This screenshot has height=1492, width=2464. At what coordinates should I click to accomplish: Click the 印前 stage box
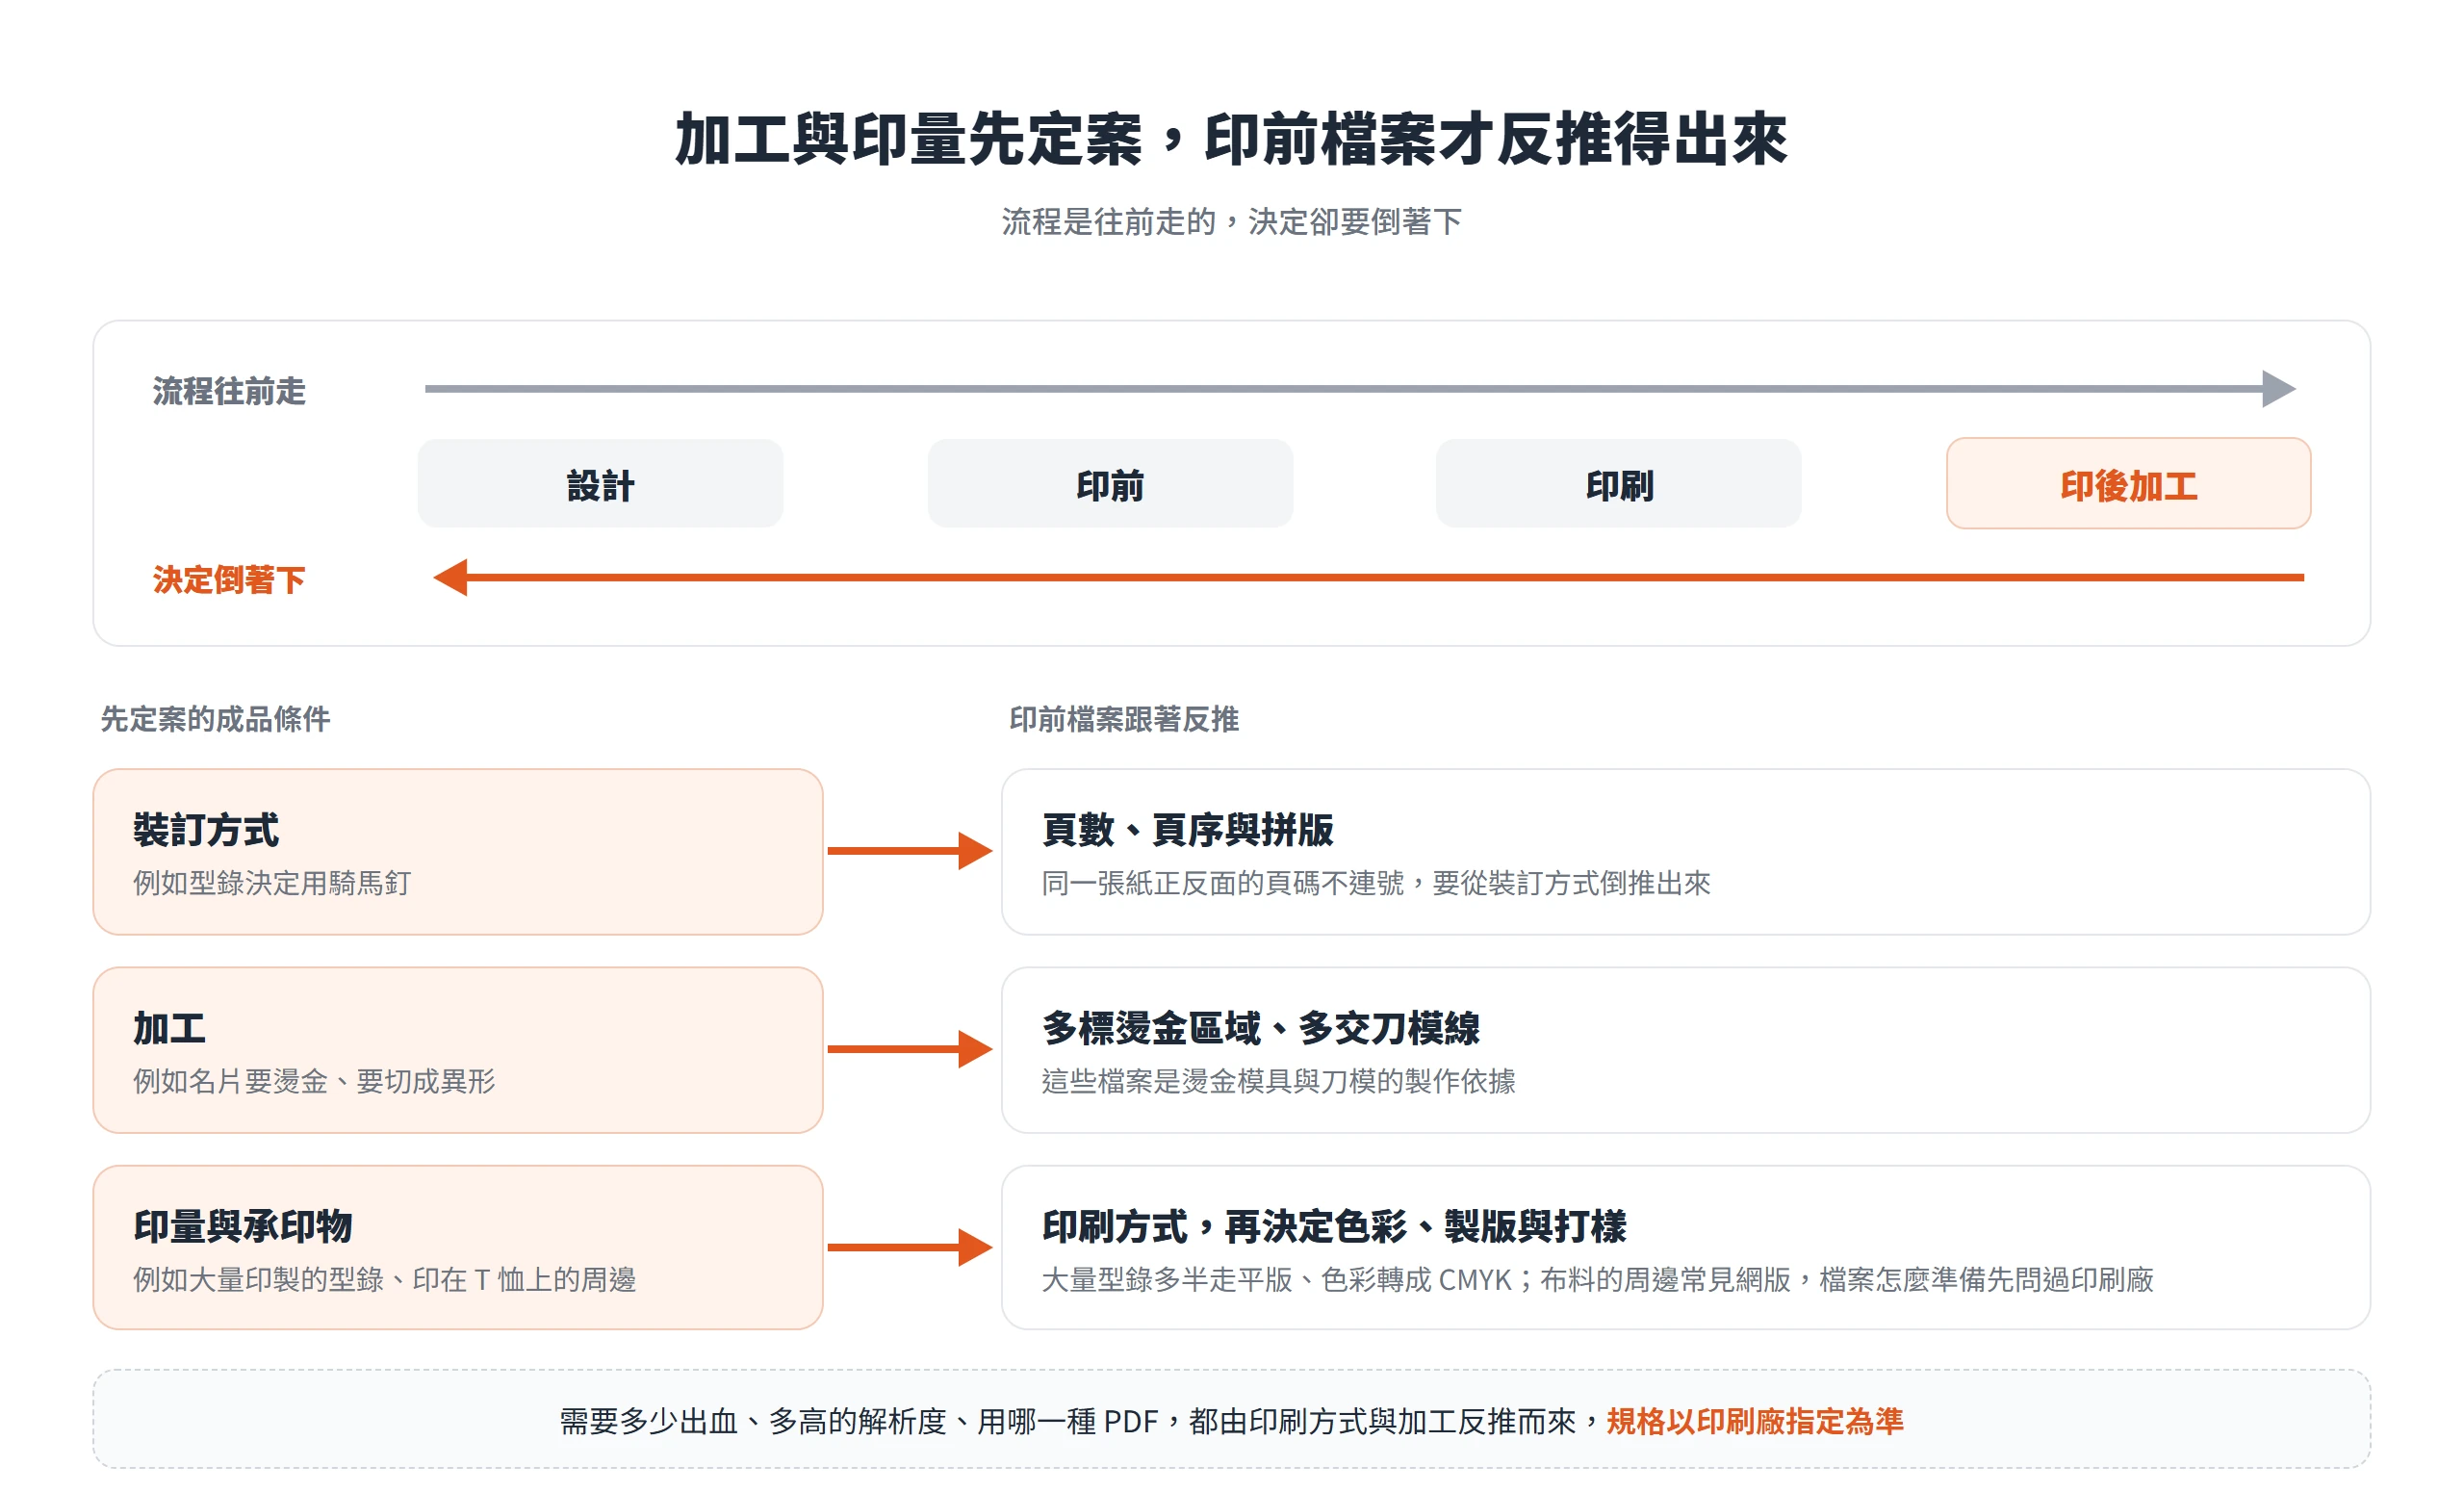1110,484
